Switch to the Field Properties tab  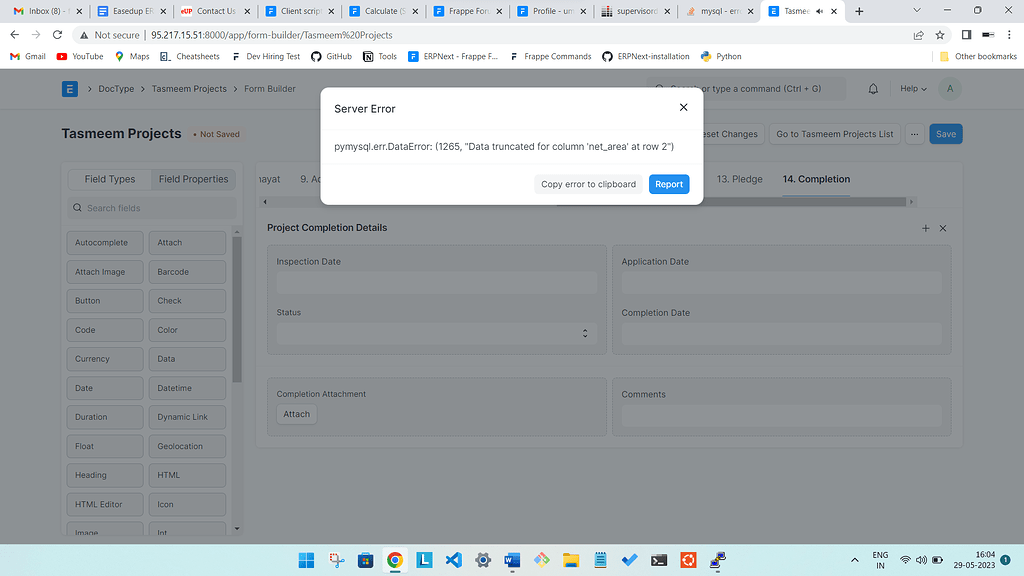coord(193,179)
